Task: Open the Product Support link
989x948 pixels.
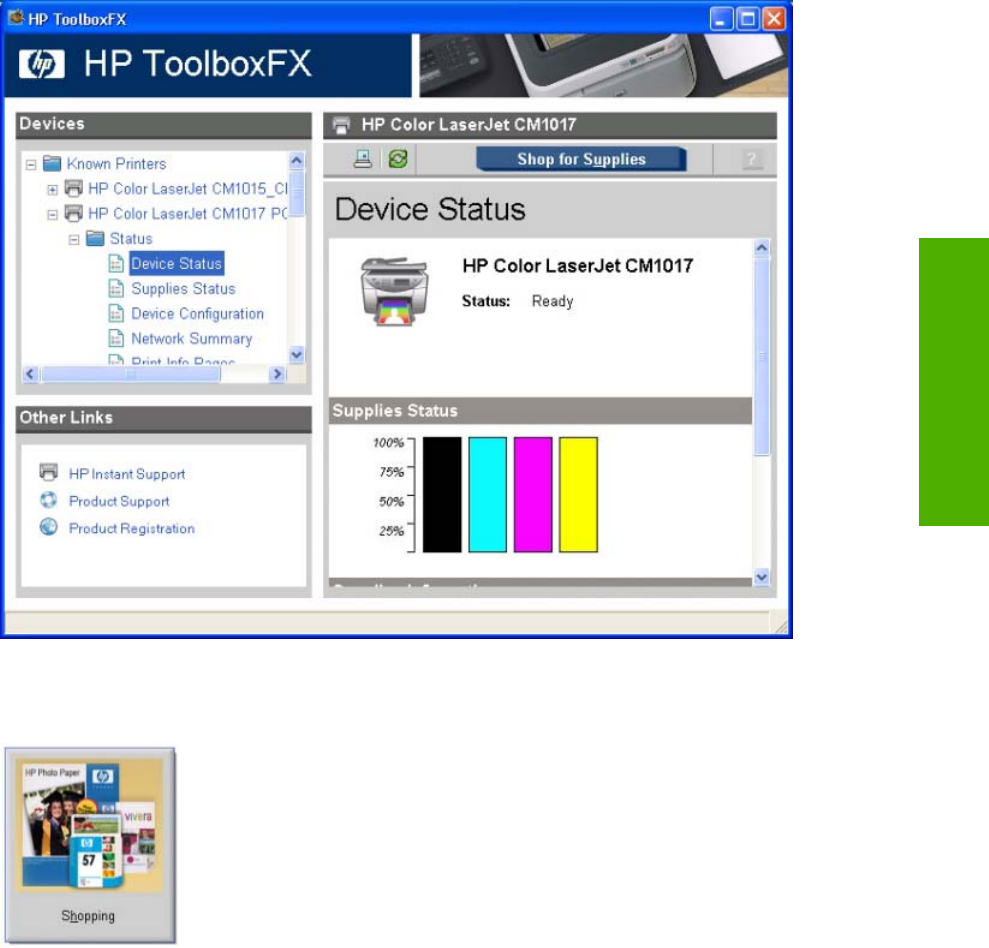Action: [119, 501]
